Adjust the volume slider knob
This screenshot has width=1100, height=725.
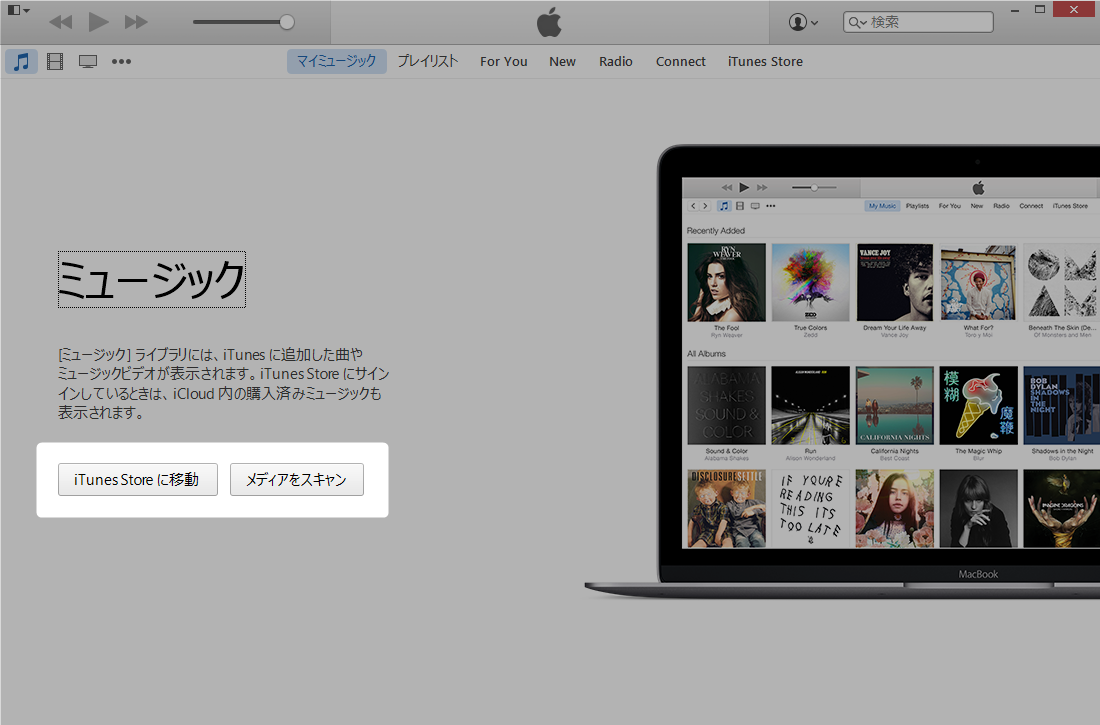tap(287, 22)
